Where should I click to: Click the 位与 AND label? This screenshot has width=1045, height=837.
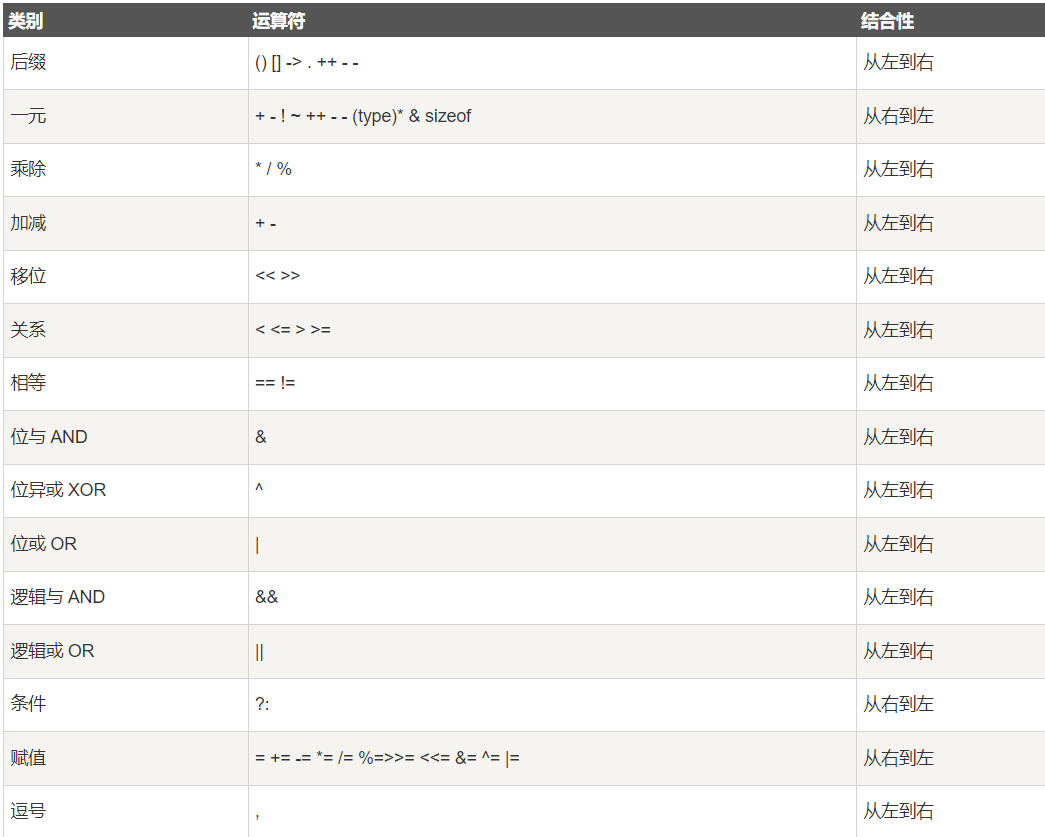(49, 437)
